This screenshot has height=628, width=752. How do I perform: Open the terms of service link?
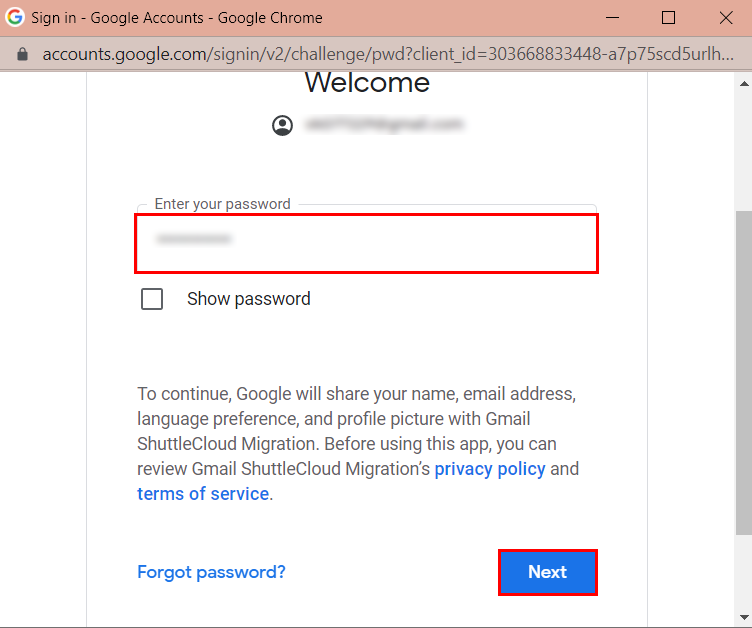pyautogui.click(x=203, y=494)
